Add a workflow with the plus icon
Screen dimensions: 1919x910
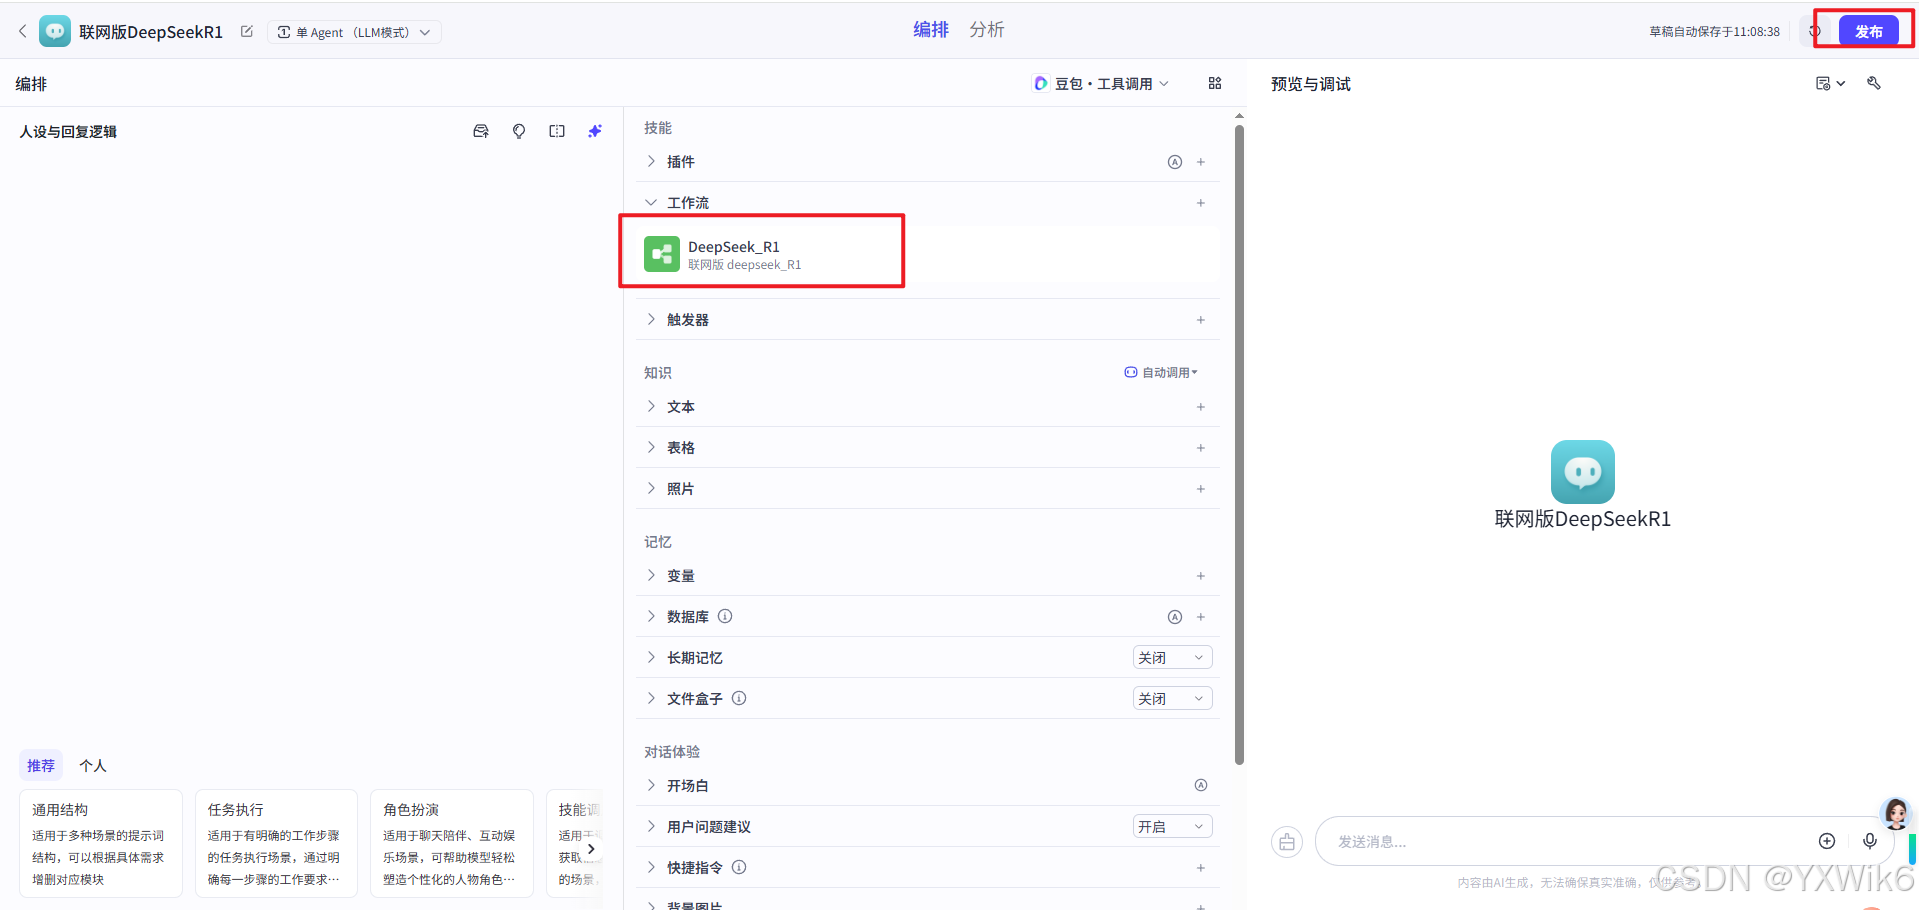(x=1201, y=203)
